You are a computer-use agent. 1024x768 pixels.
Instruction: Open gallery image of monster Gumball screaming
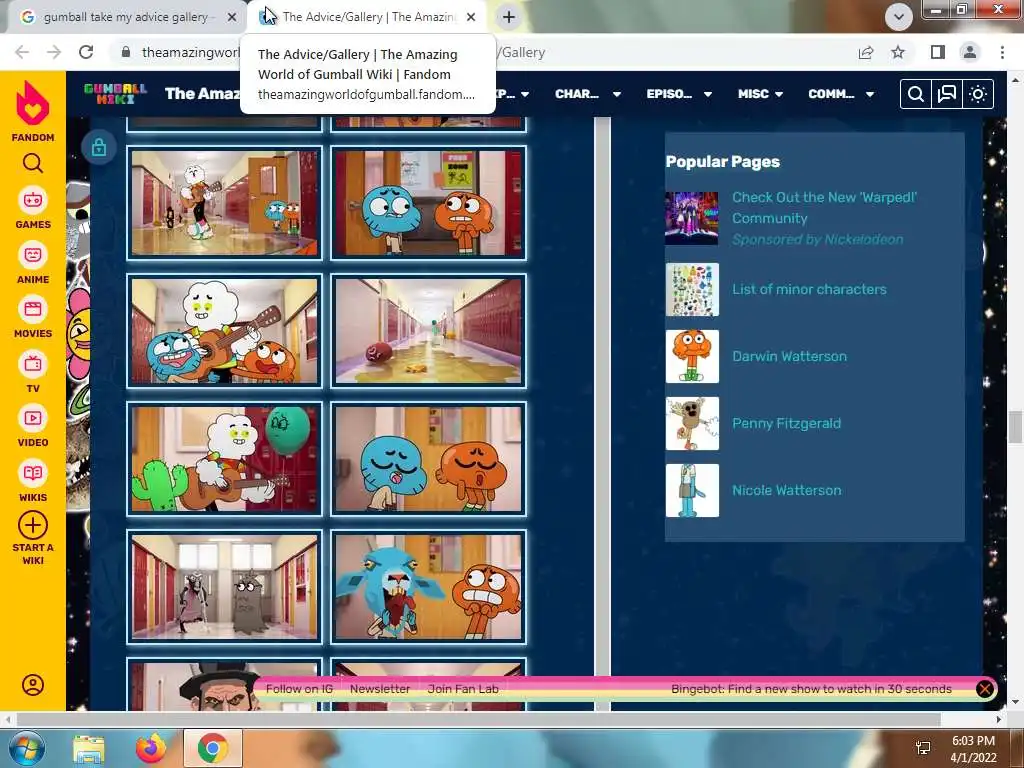click(428, 586)
